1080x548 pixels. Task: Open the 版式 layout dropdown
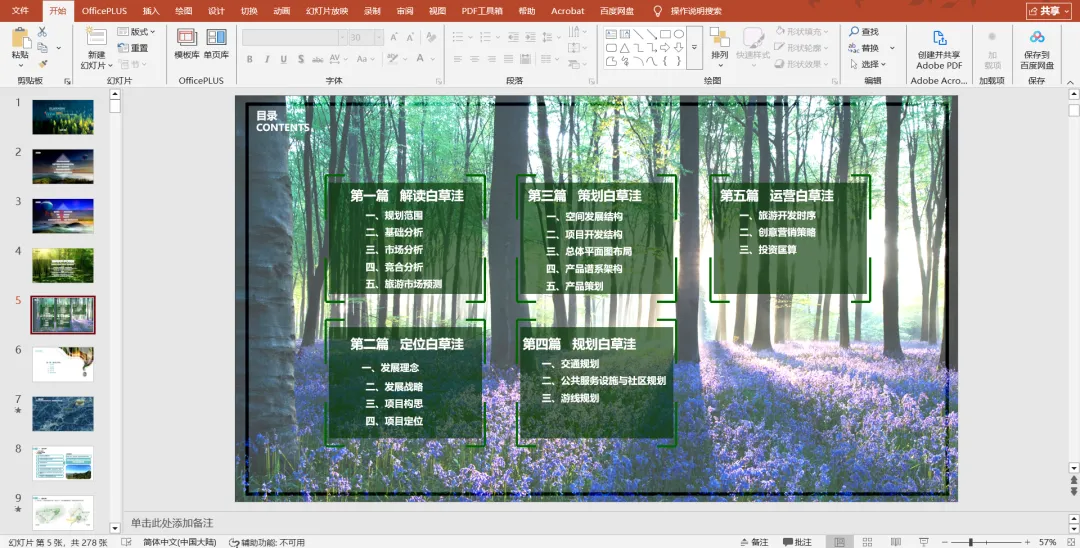click(136, 32)
